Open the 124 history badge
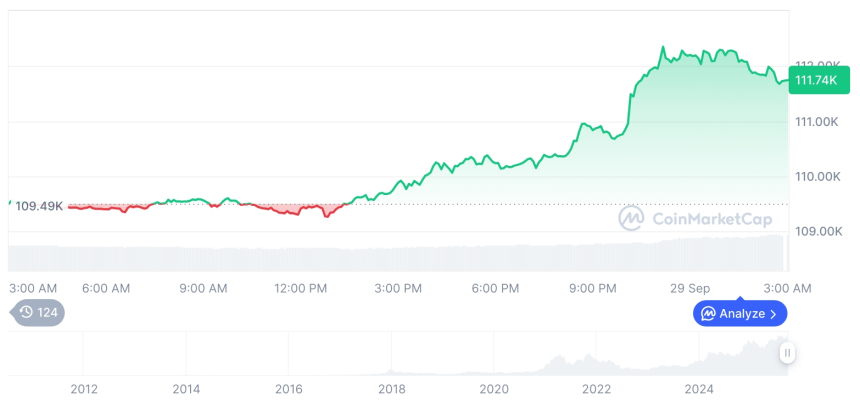Screen dimensions: 860x401 click(39, 312)
